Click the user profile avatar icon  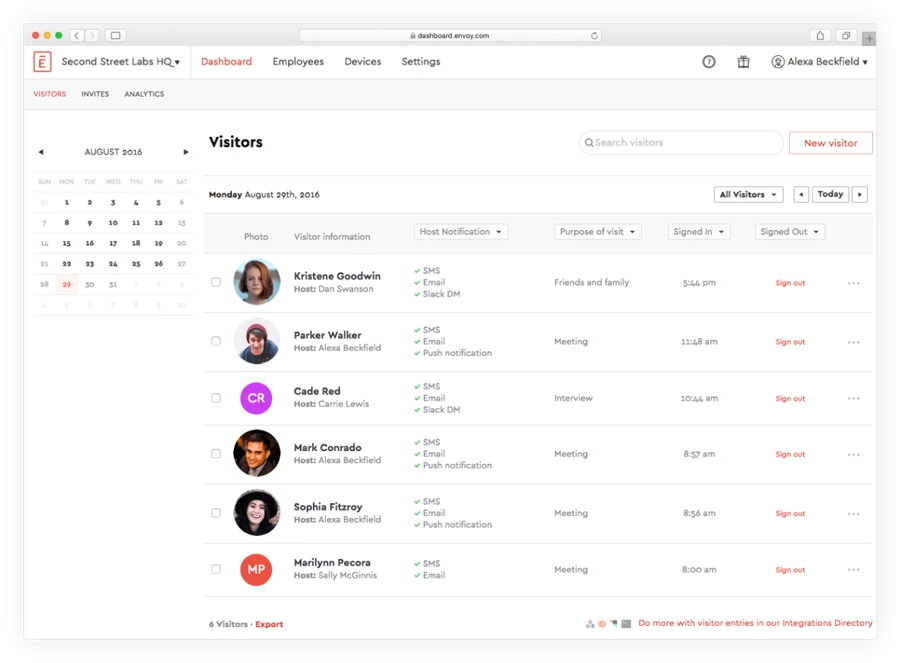[x=778, y=61]
